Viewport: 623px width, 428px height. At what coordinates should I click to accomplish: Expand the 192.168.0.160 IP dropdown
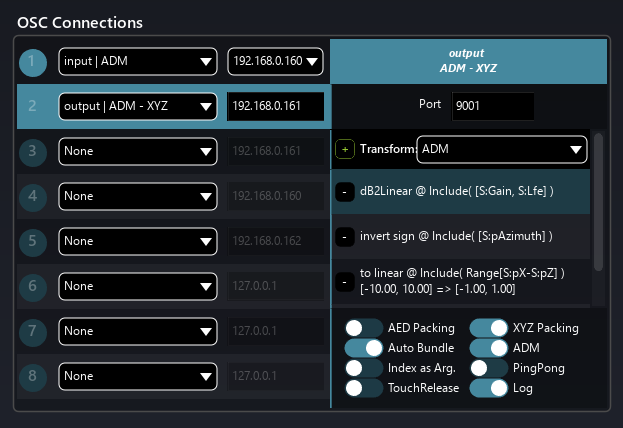275,63
